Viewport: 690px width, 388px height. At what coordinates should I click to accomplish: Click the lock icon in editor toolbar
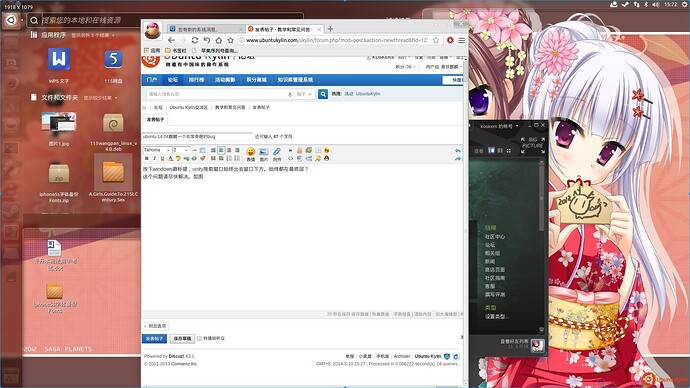click(299, 150)
